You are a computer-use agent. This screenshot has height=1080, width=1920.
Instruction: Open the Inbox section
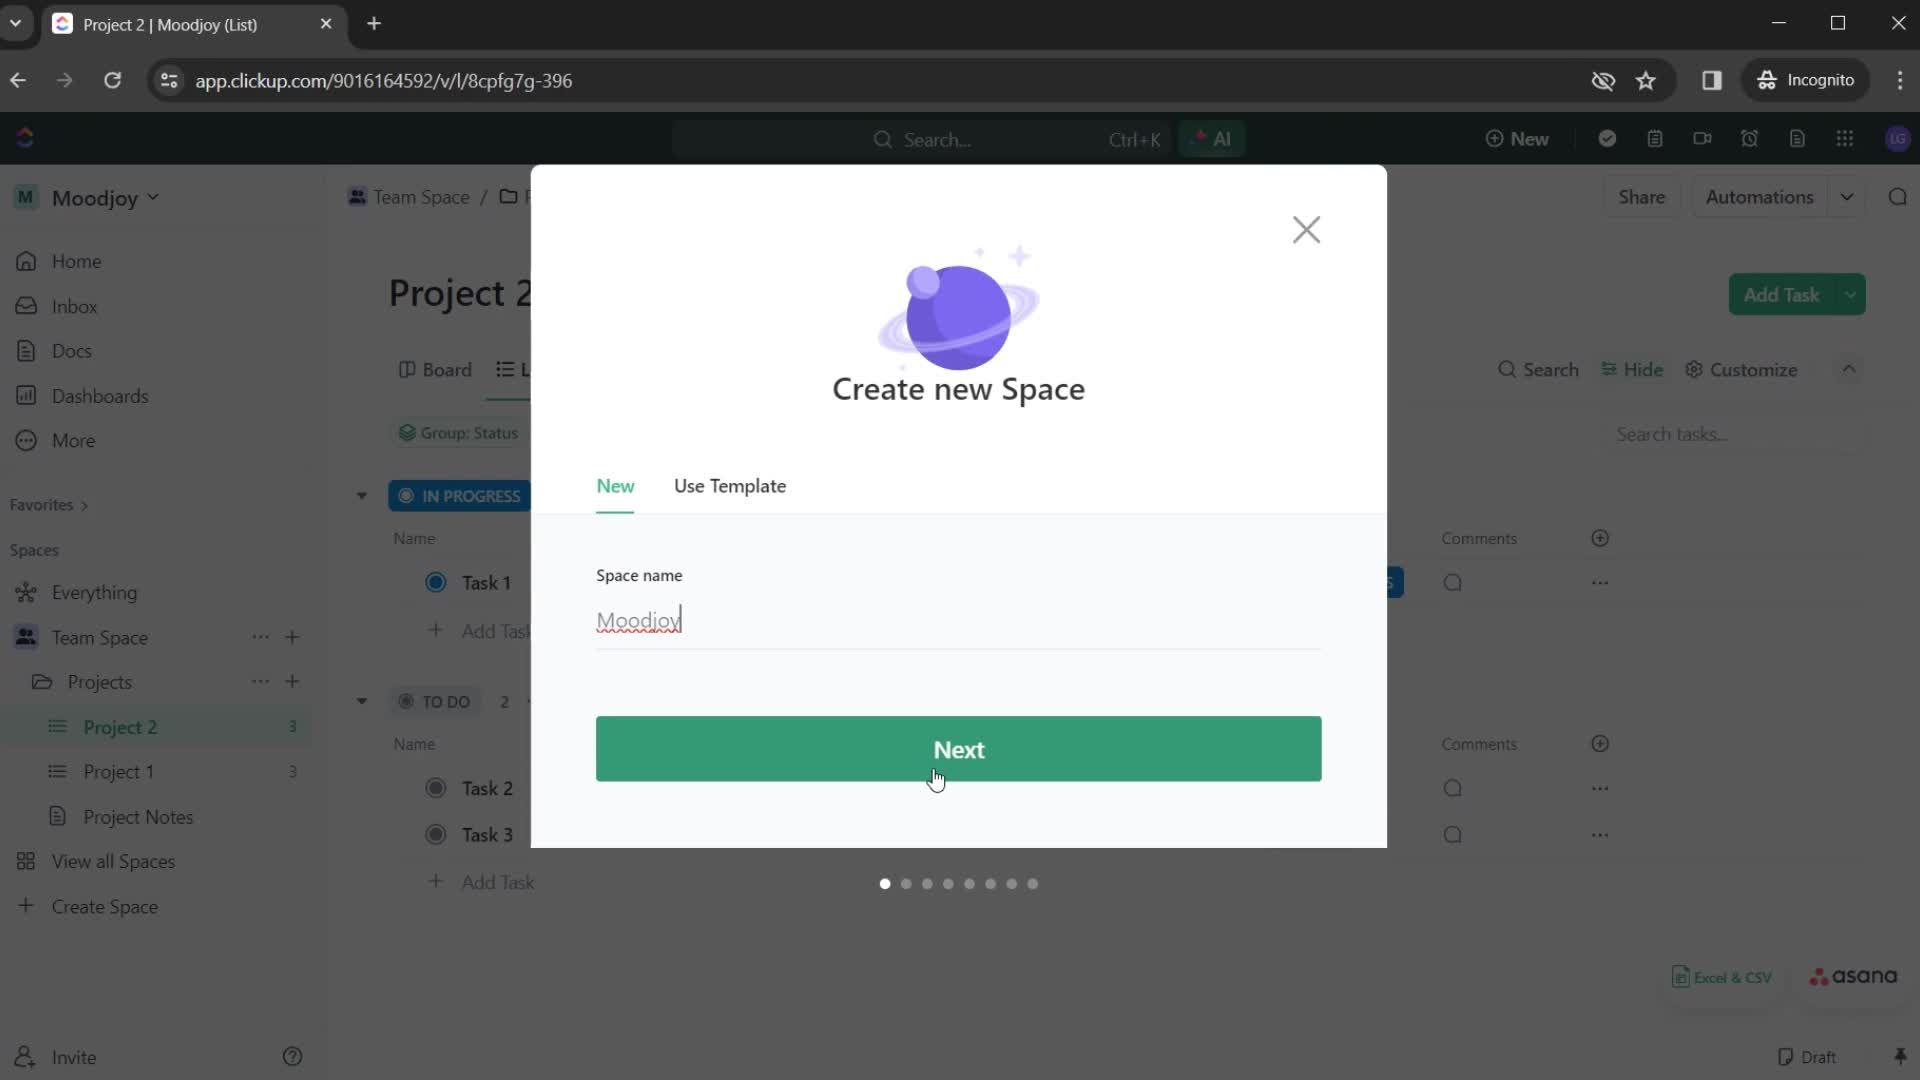tap(75, 306)
